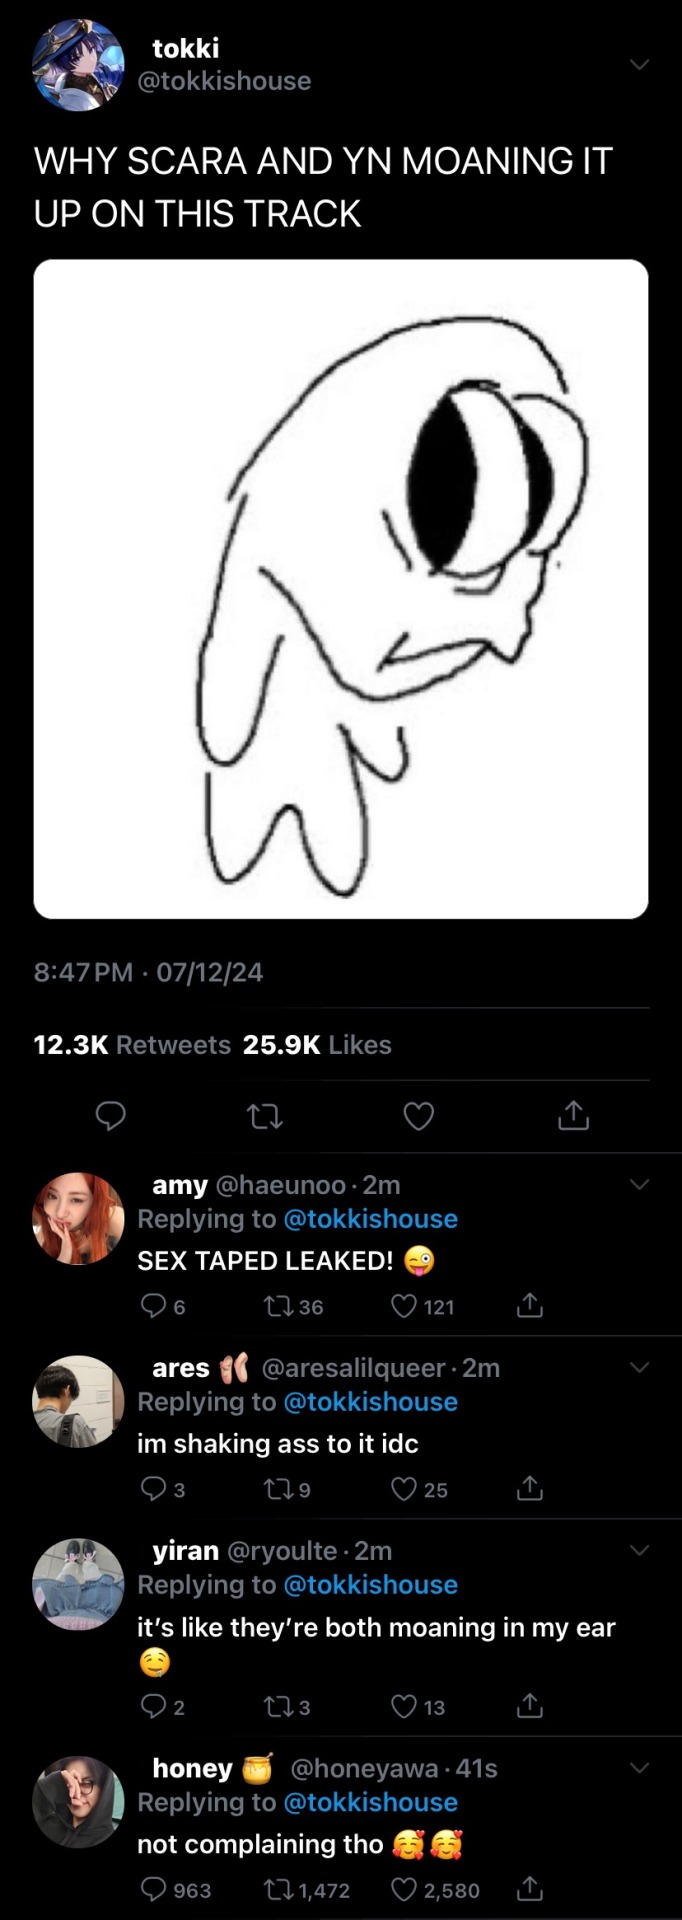682x1920 pixels.
Task: Like yiran's reply
Action: pyautogui.click(x=403, y=1706)
